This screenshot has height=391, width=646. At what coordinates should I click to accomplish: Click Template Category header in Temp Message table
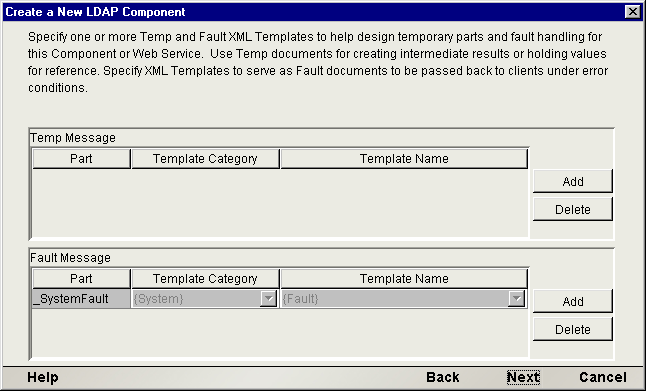tap(205, 159)
